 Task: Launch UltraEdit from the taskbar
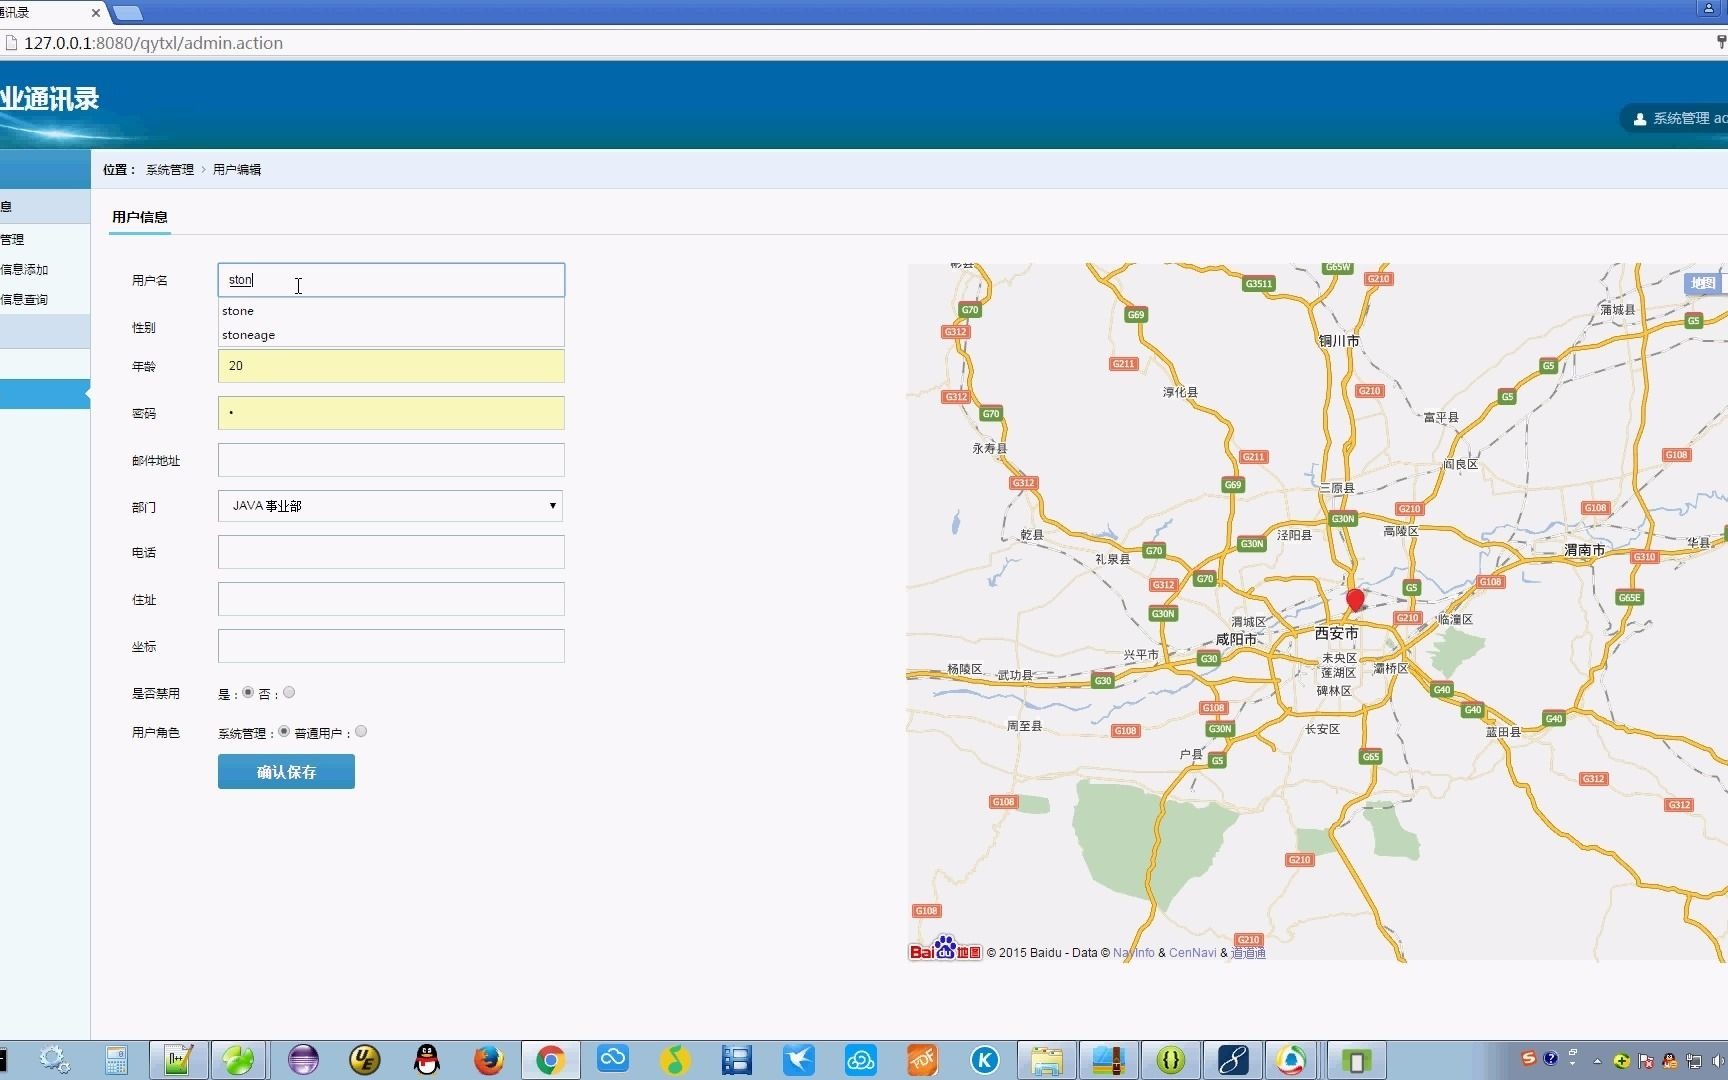pos(365,1060)
